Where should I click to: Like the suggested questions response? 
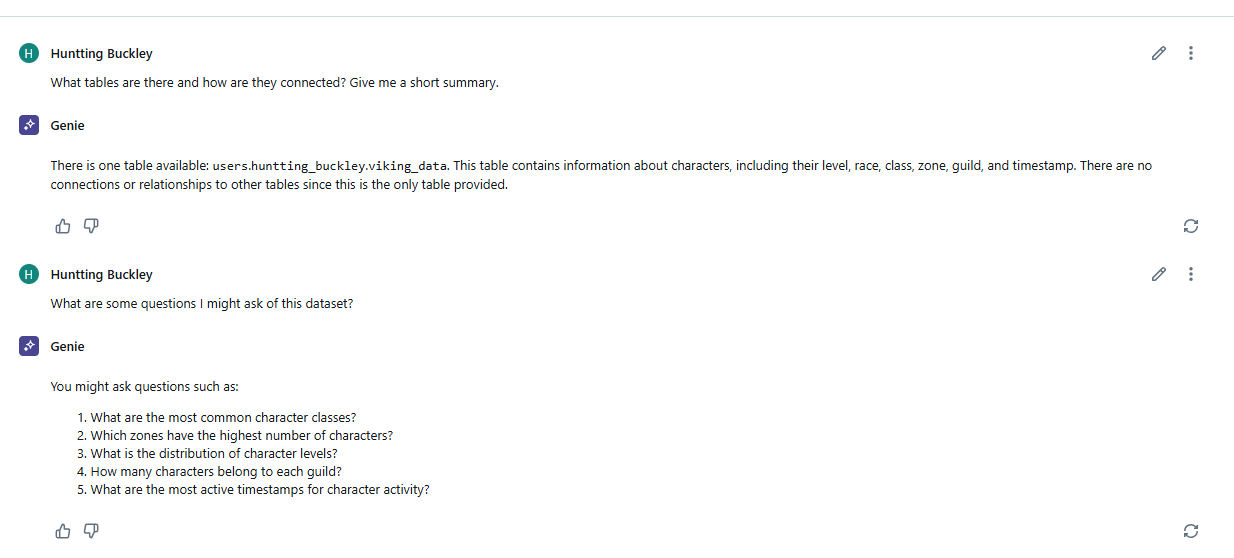(63, 531)
